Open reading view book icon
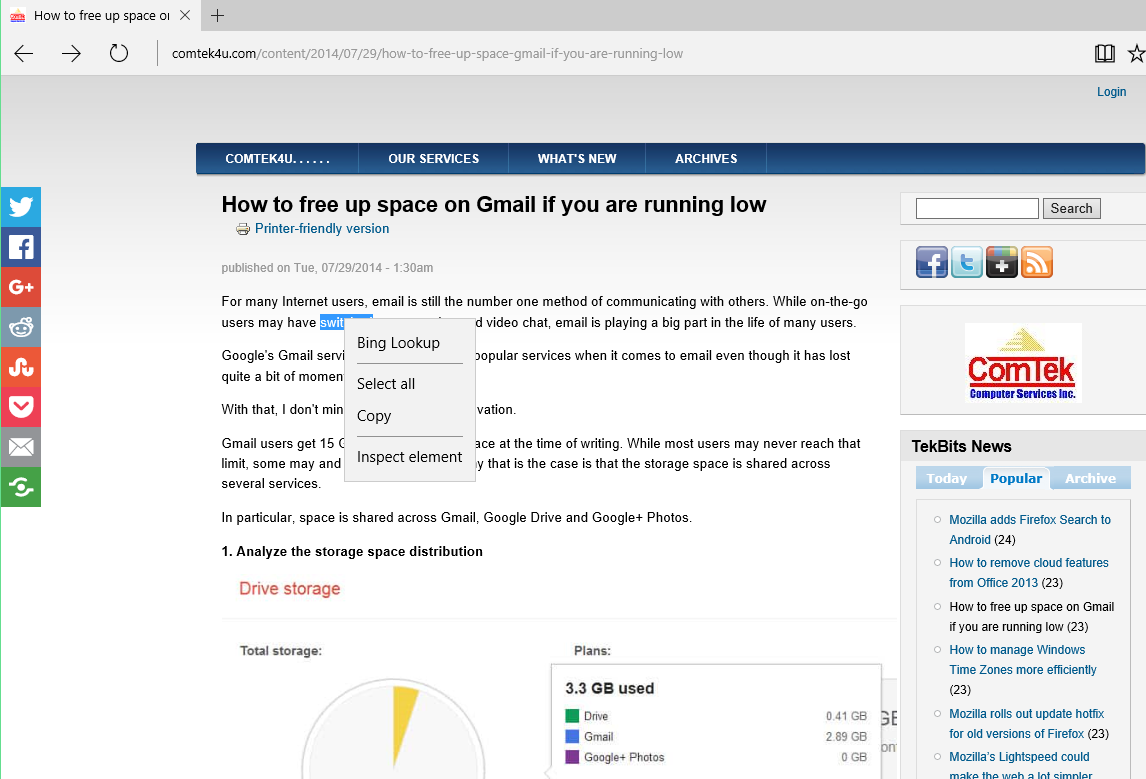The width and height of the screenshot is (1146, 779). pyautogui.click(x=1104, y=53)
